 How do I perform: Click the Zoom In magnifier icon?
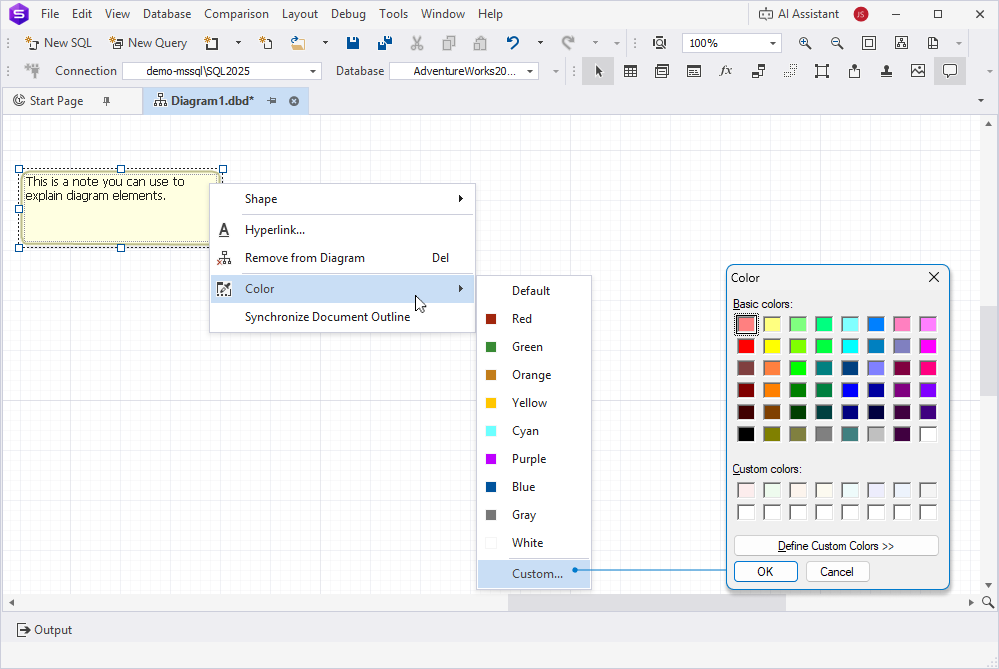tap(805, 43)
